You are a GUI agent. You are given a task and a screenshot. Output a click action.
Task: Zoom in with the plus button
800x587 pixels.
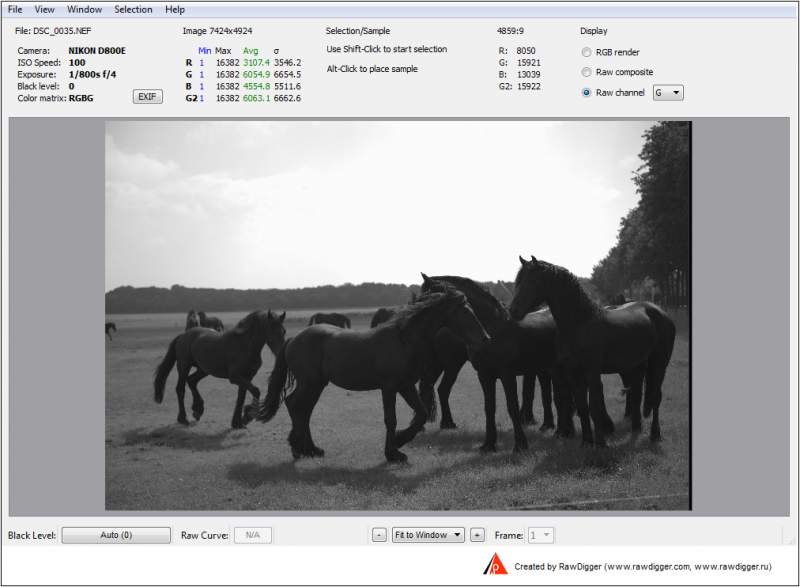[x=477, y=535]
